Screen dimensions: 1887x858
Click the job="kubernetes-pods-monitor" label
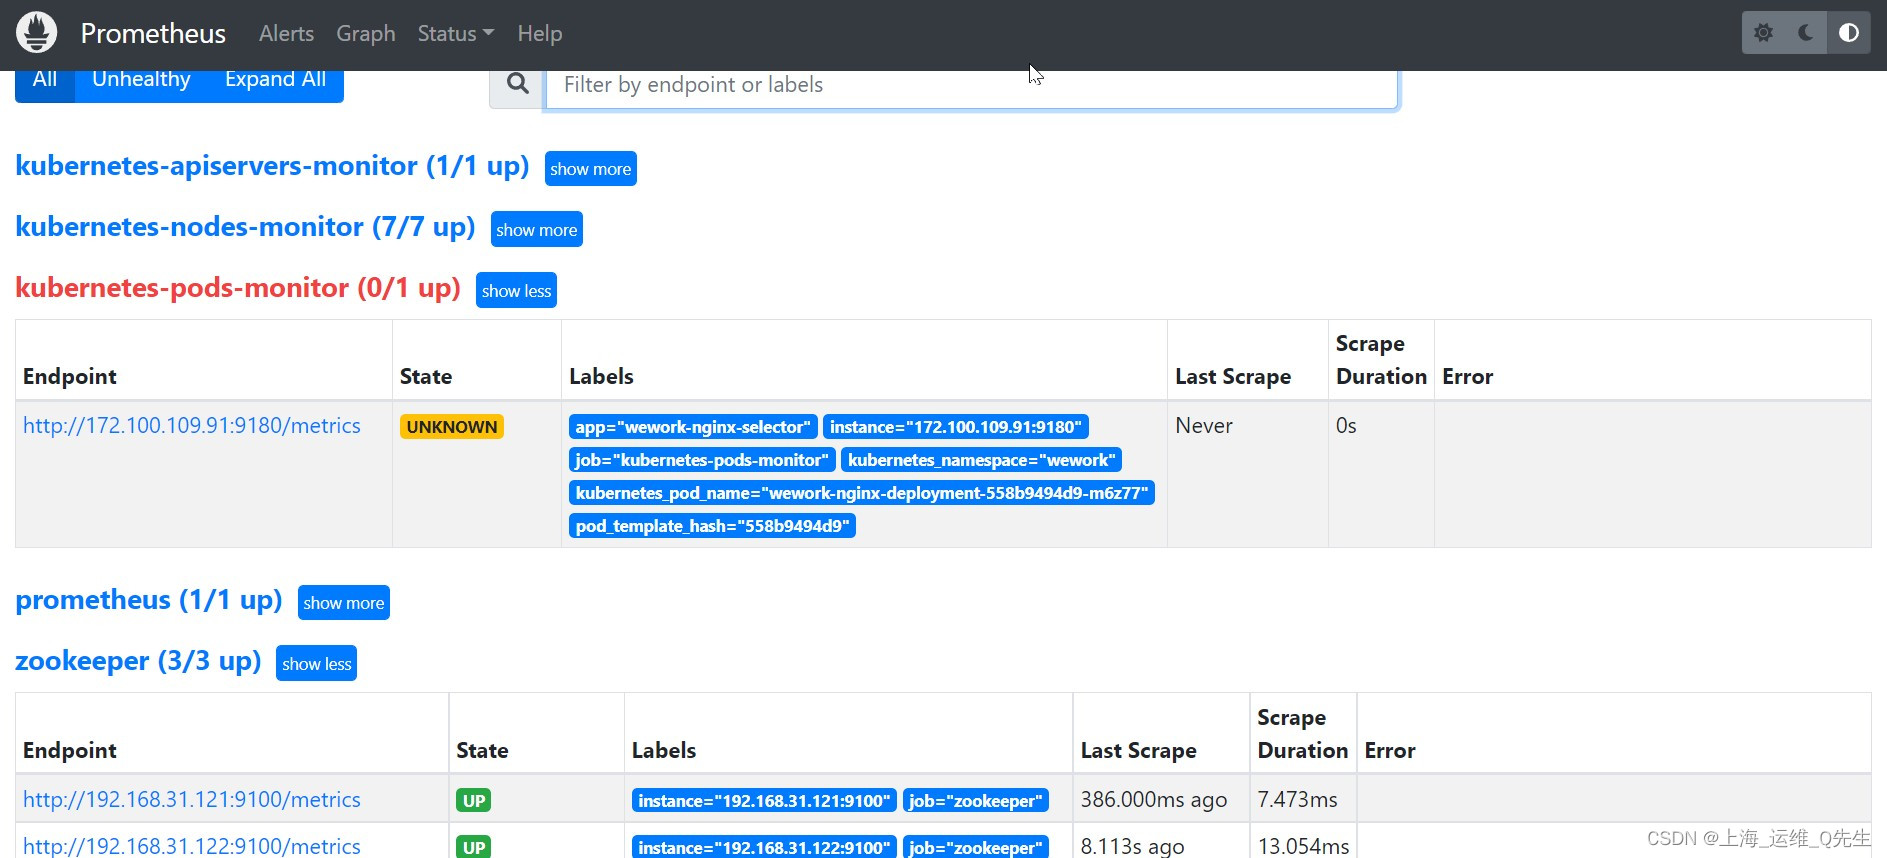702,460
